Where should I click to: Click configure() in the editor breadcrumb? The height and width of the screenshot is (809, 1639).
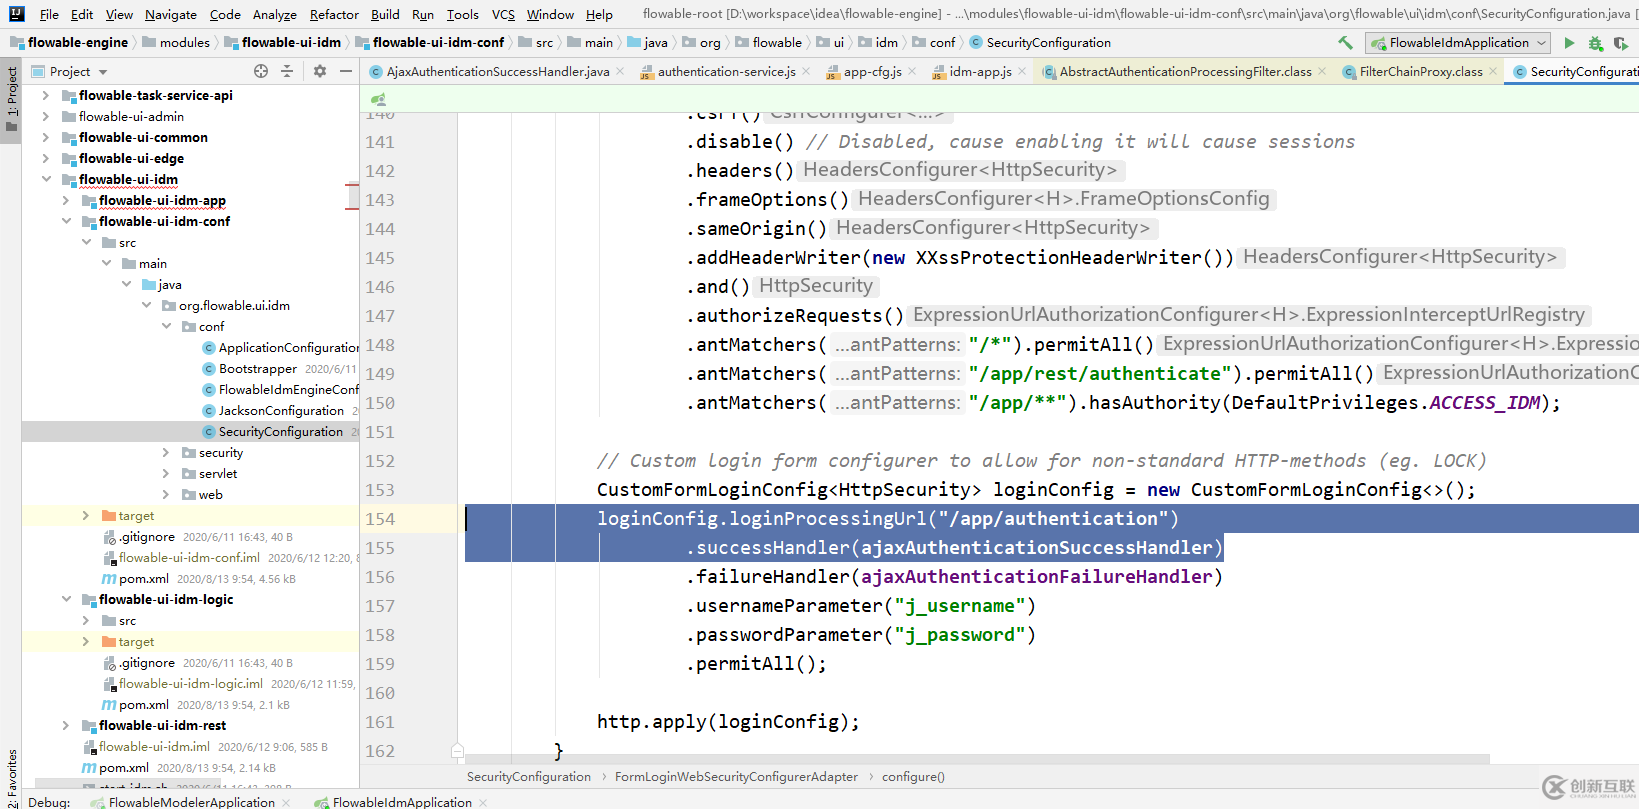click(913, 777)
